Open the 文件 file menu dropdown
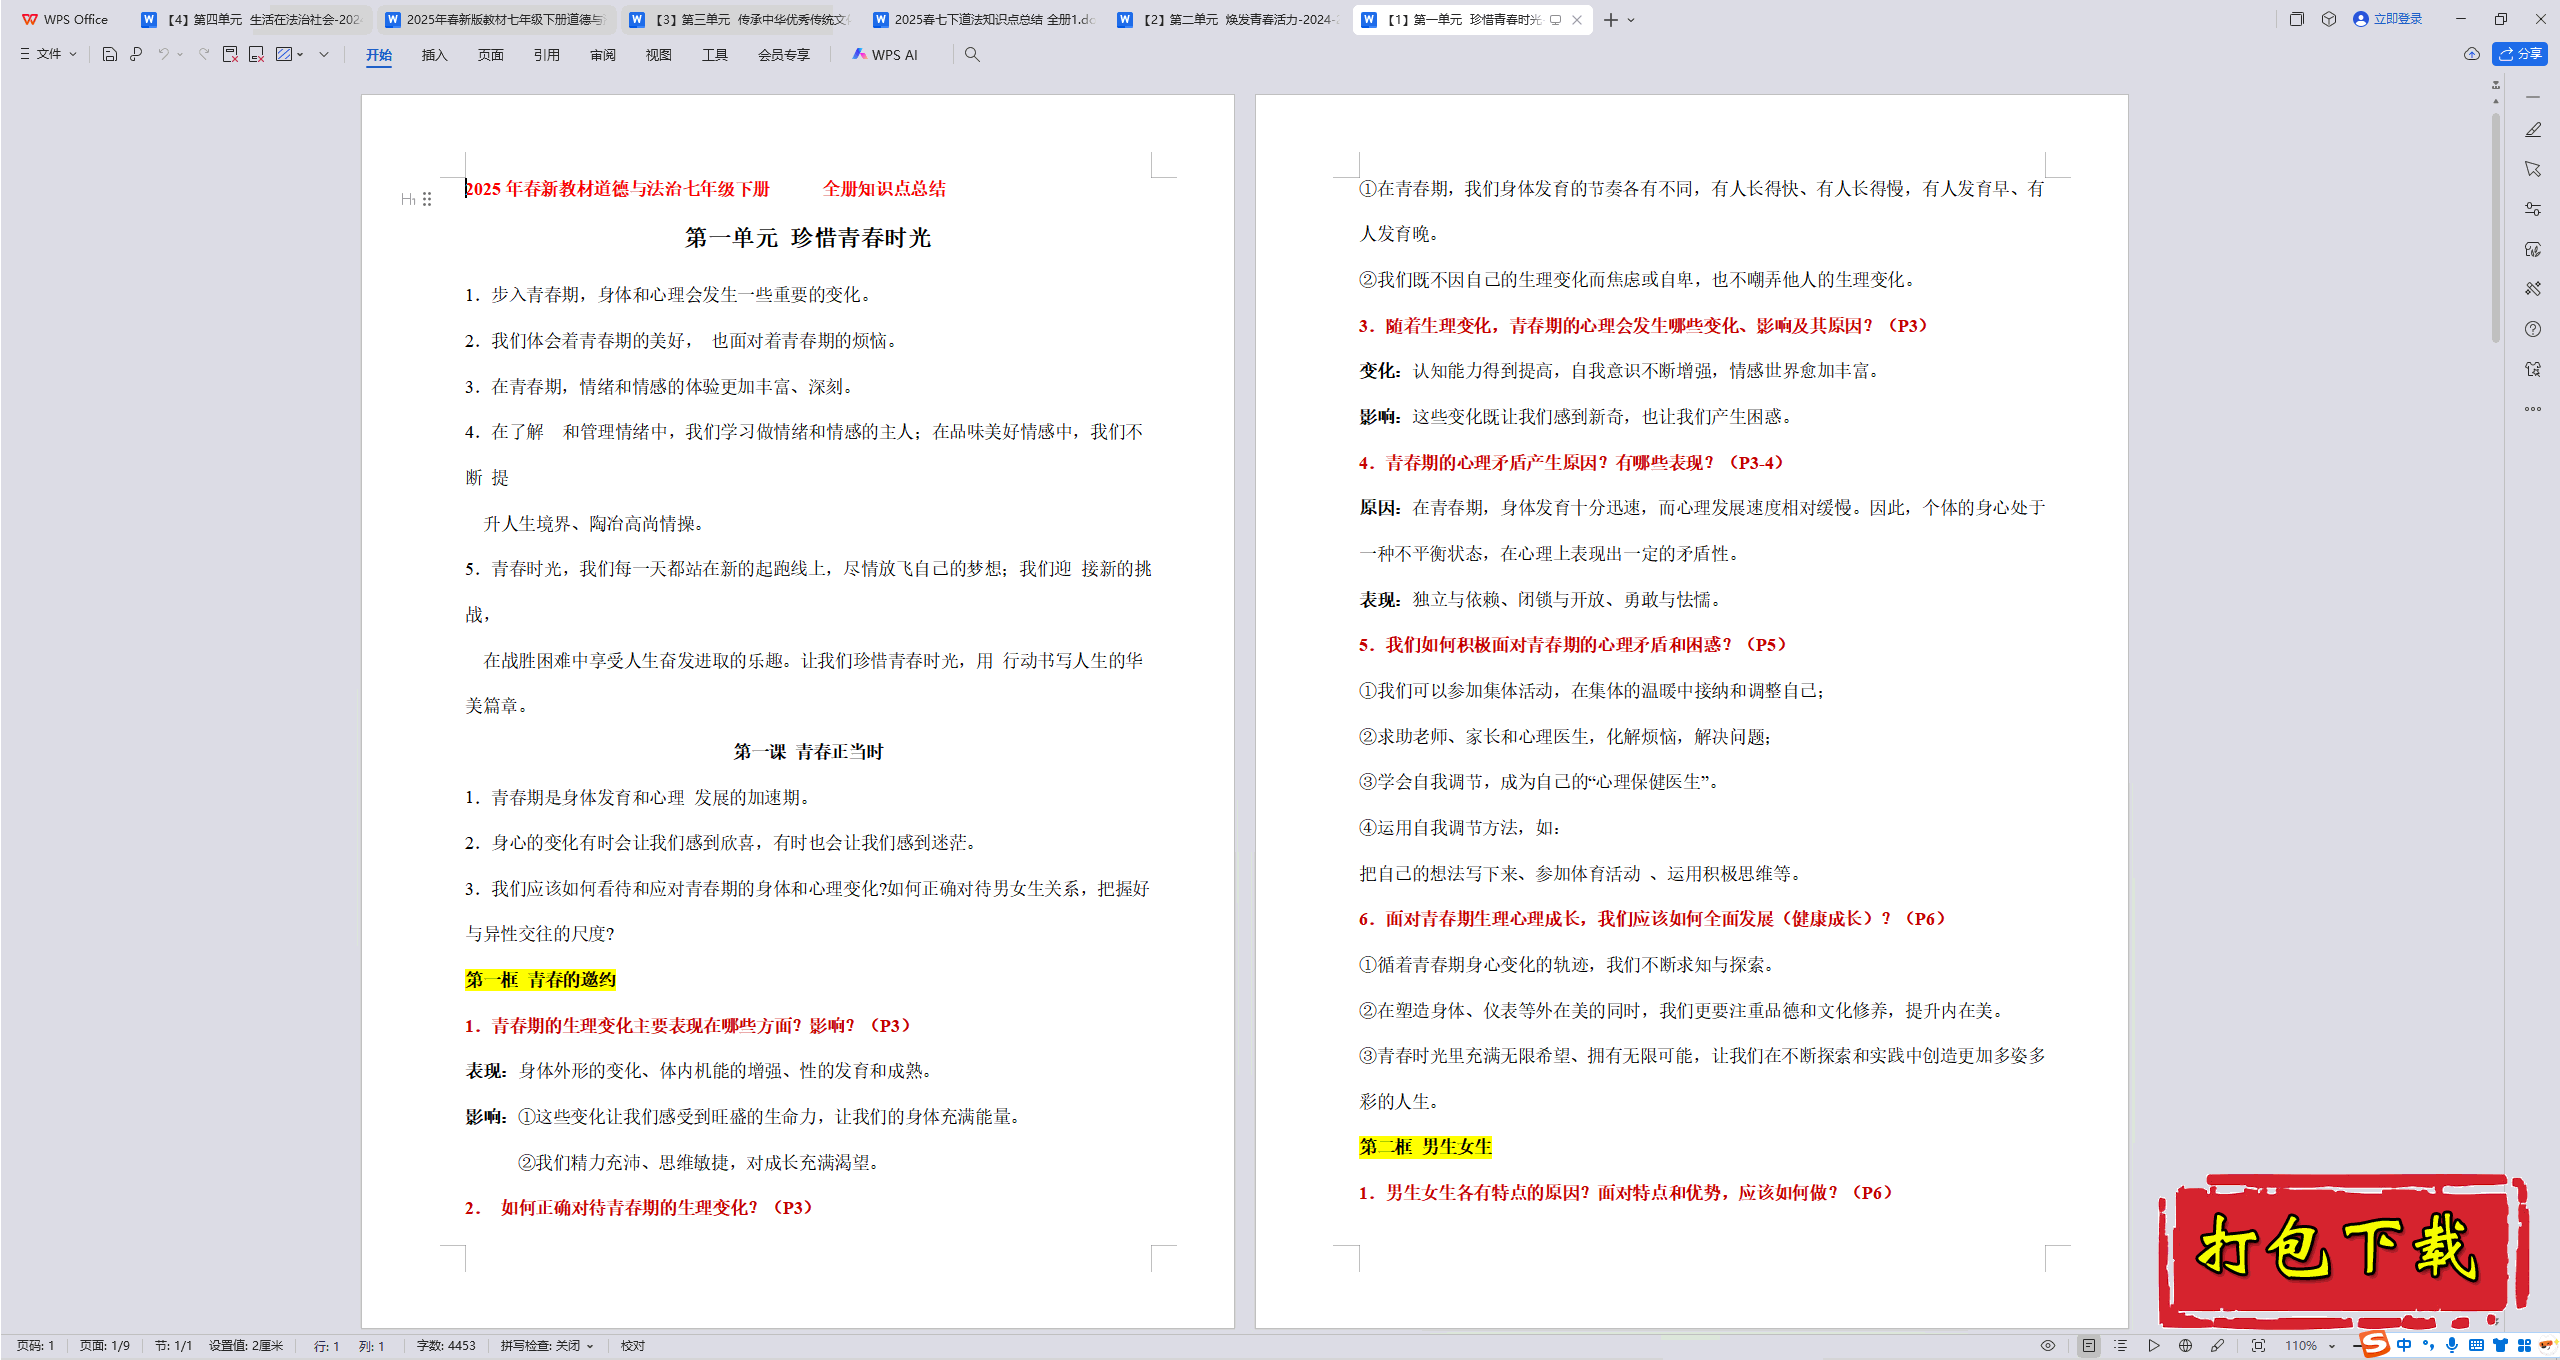Image resolution: width=2560 pixels, height=1360 pixels. point(47,54)
